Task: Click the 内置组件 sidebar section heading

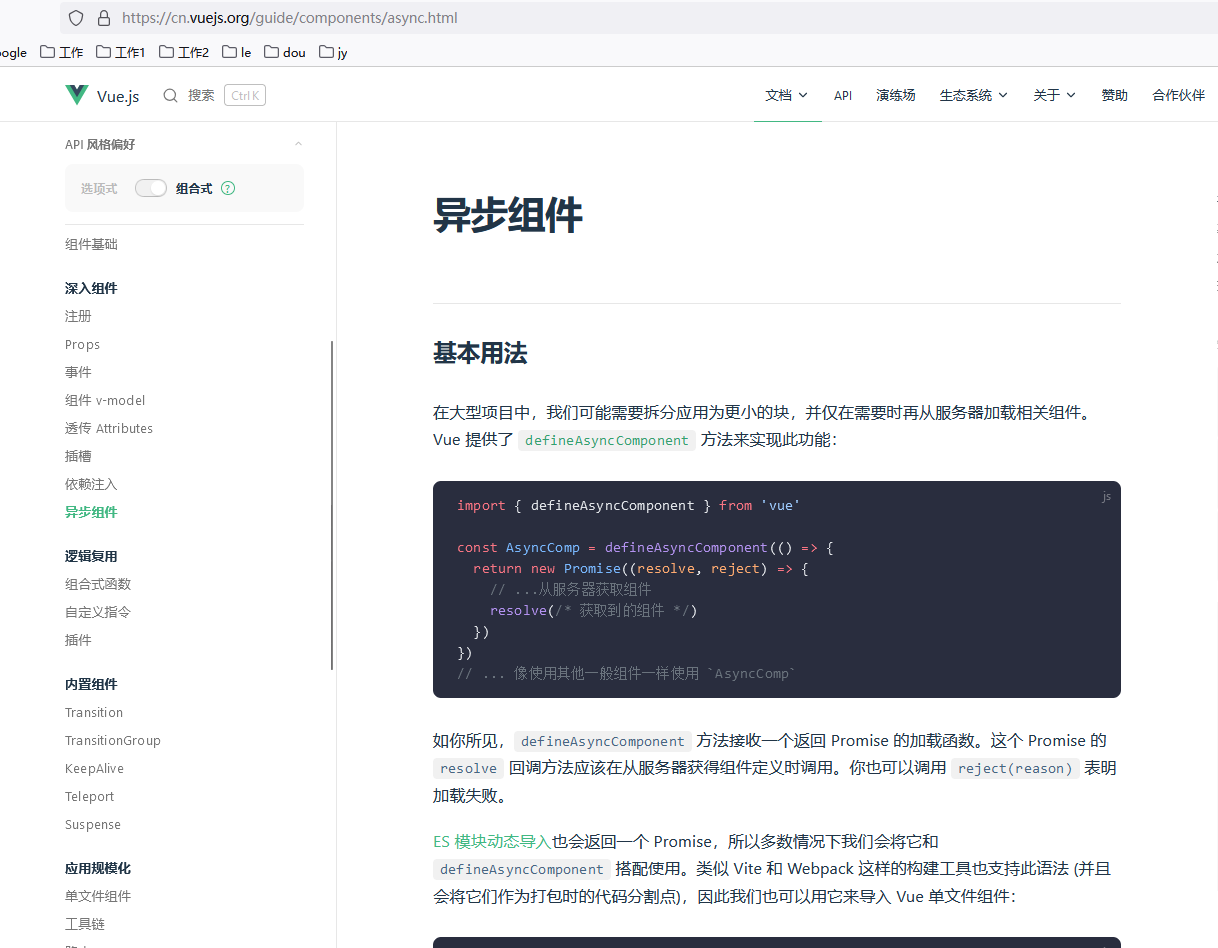Action: (x=91, y=684)
